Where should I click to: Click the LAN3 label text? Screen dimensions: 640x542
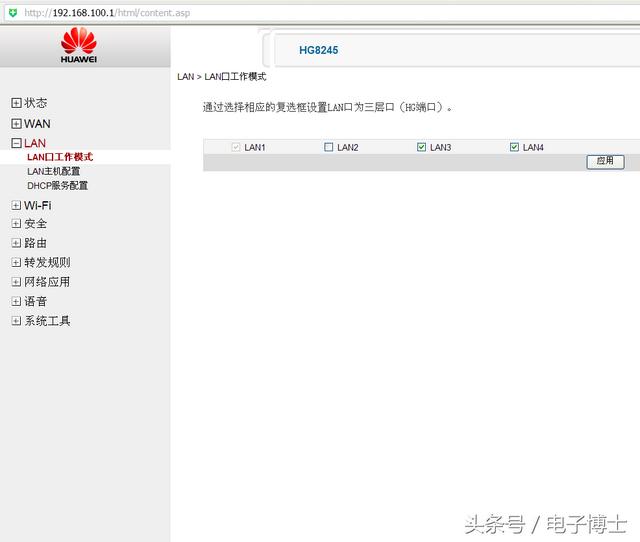point(441,147)
